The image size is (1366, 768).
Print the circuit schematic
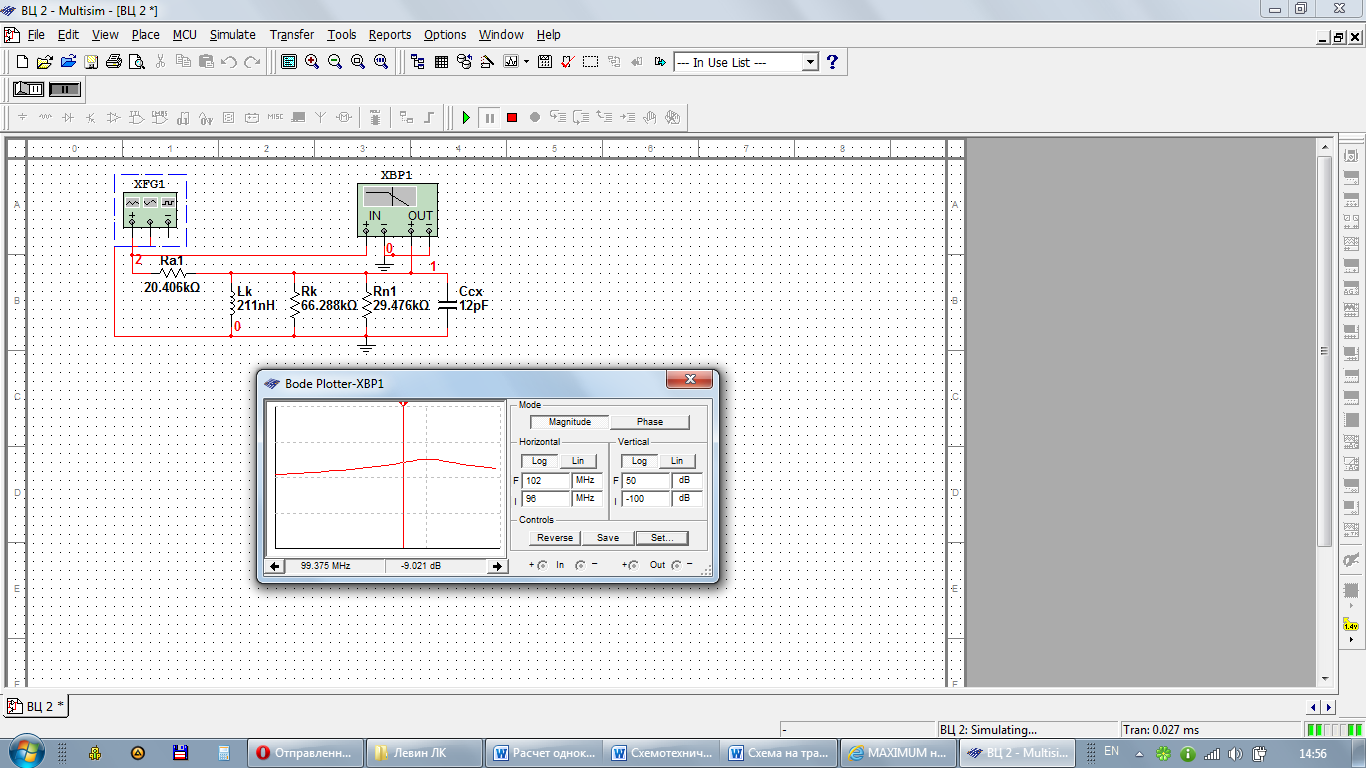(x=114, y=62)
